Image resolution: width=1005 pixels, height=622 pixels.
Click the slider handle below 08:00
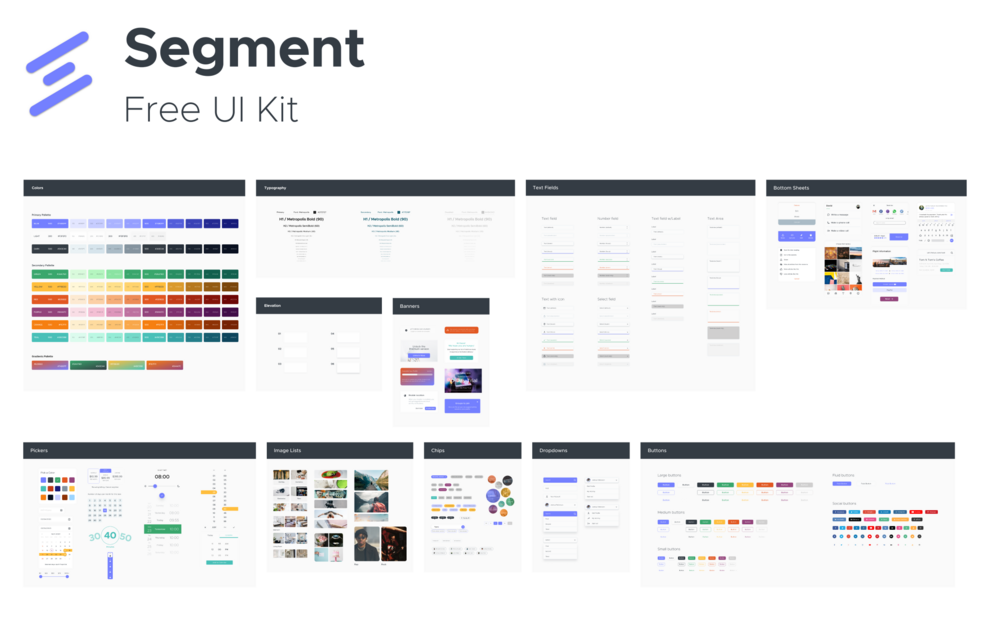155,487
